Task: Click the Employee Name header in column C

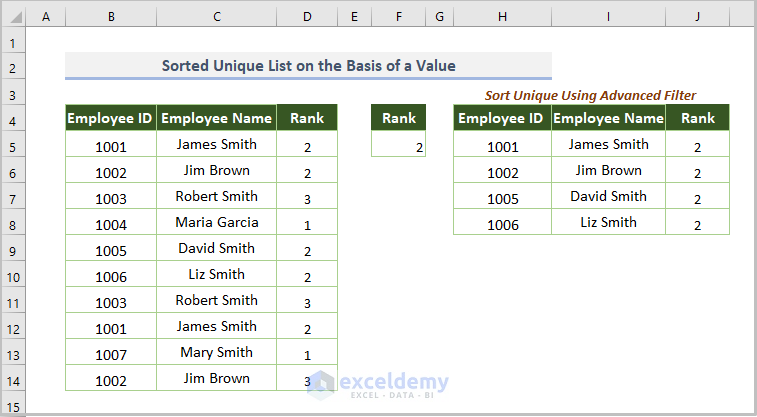Action: [x=216, y=118]
